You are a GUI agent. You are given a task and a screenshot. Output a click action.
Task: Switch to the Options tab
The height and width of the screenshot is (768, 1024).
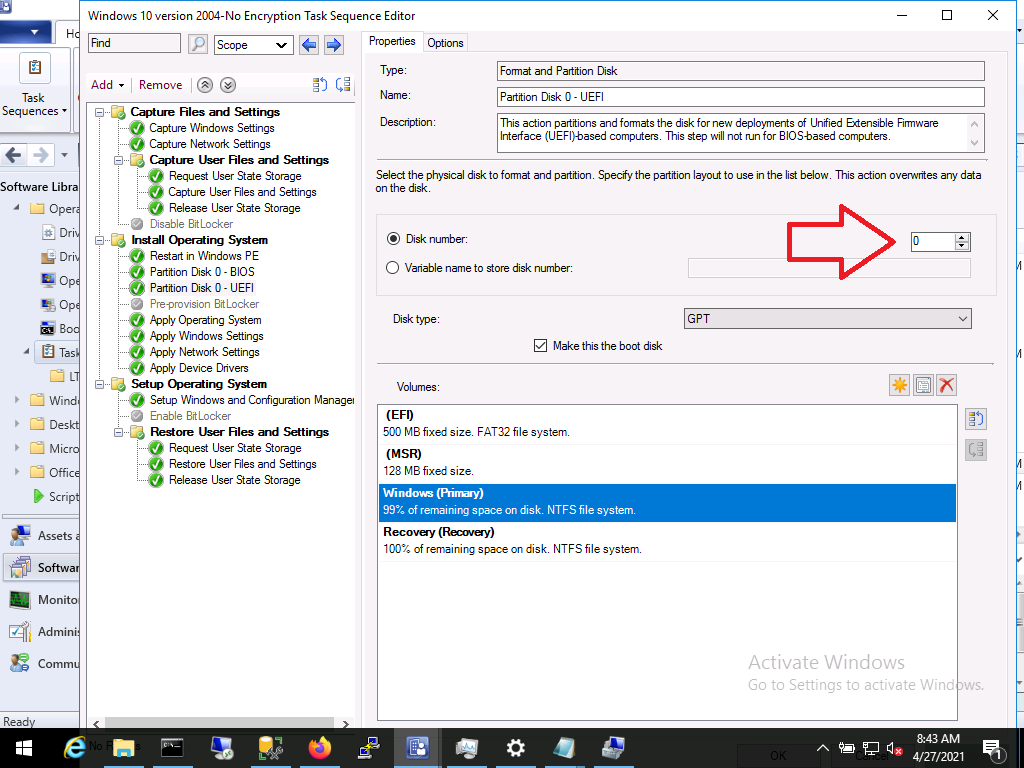445,43
